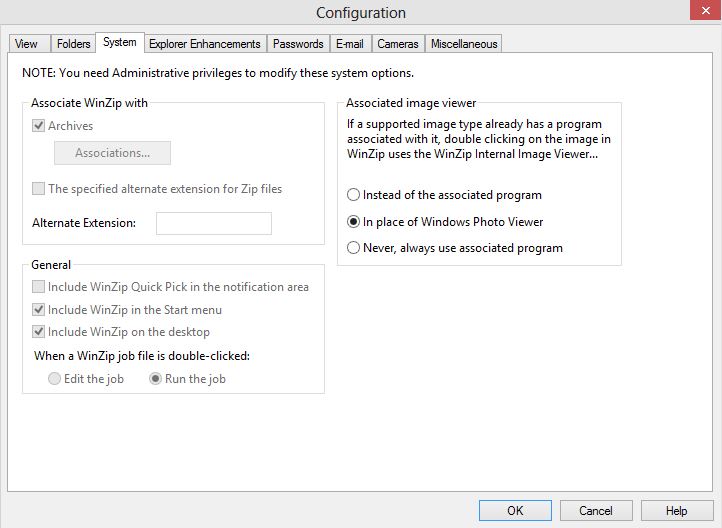Open Help for this dialog
The image size is (722, 528).
pos(676,511)
